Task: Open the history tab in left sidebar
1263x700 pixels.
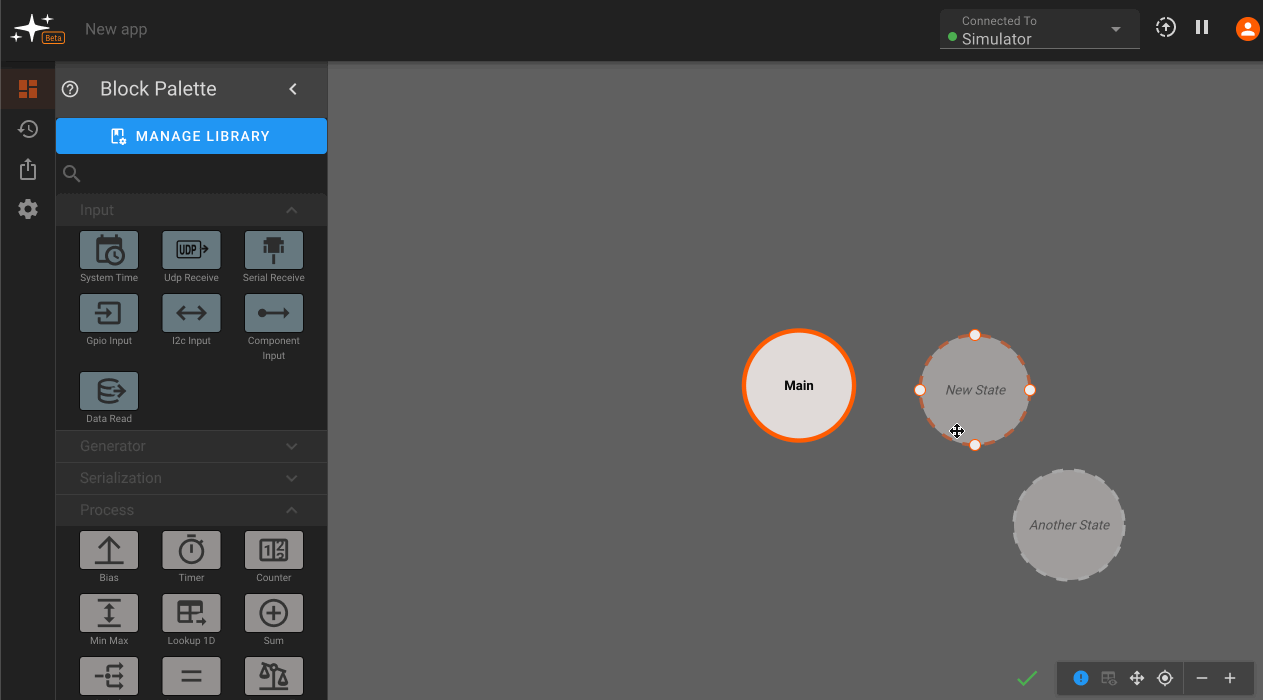Action: click(x=28, y=129)
